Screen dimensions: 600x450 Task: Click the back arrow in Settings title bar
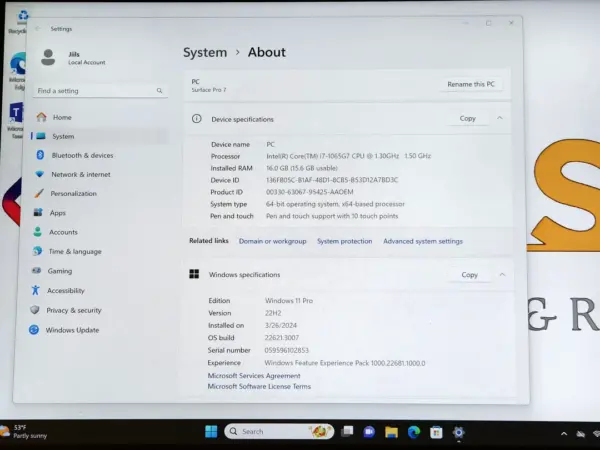click(x=38, y=29)
